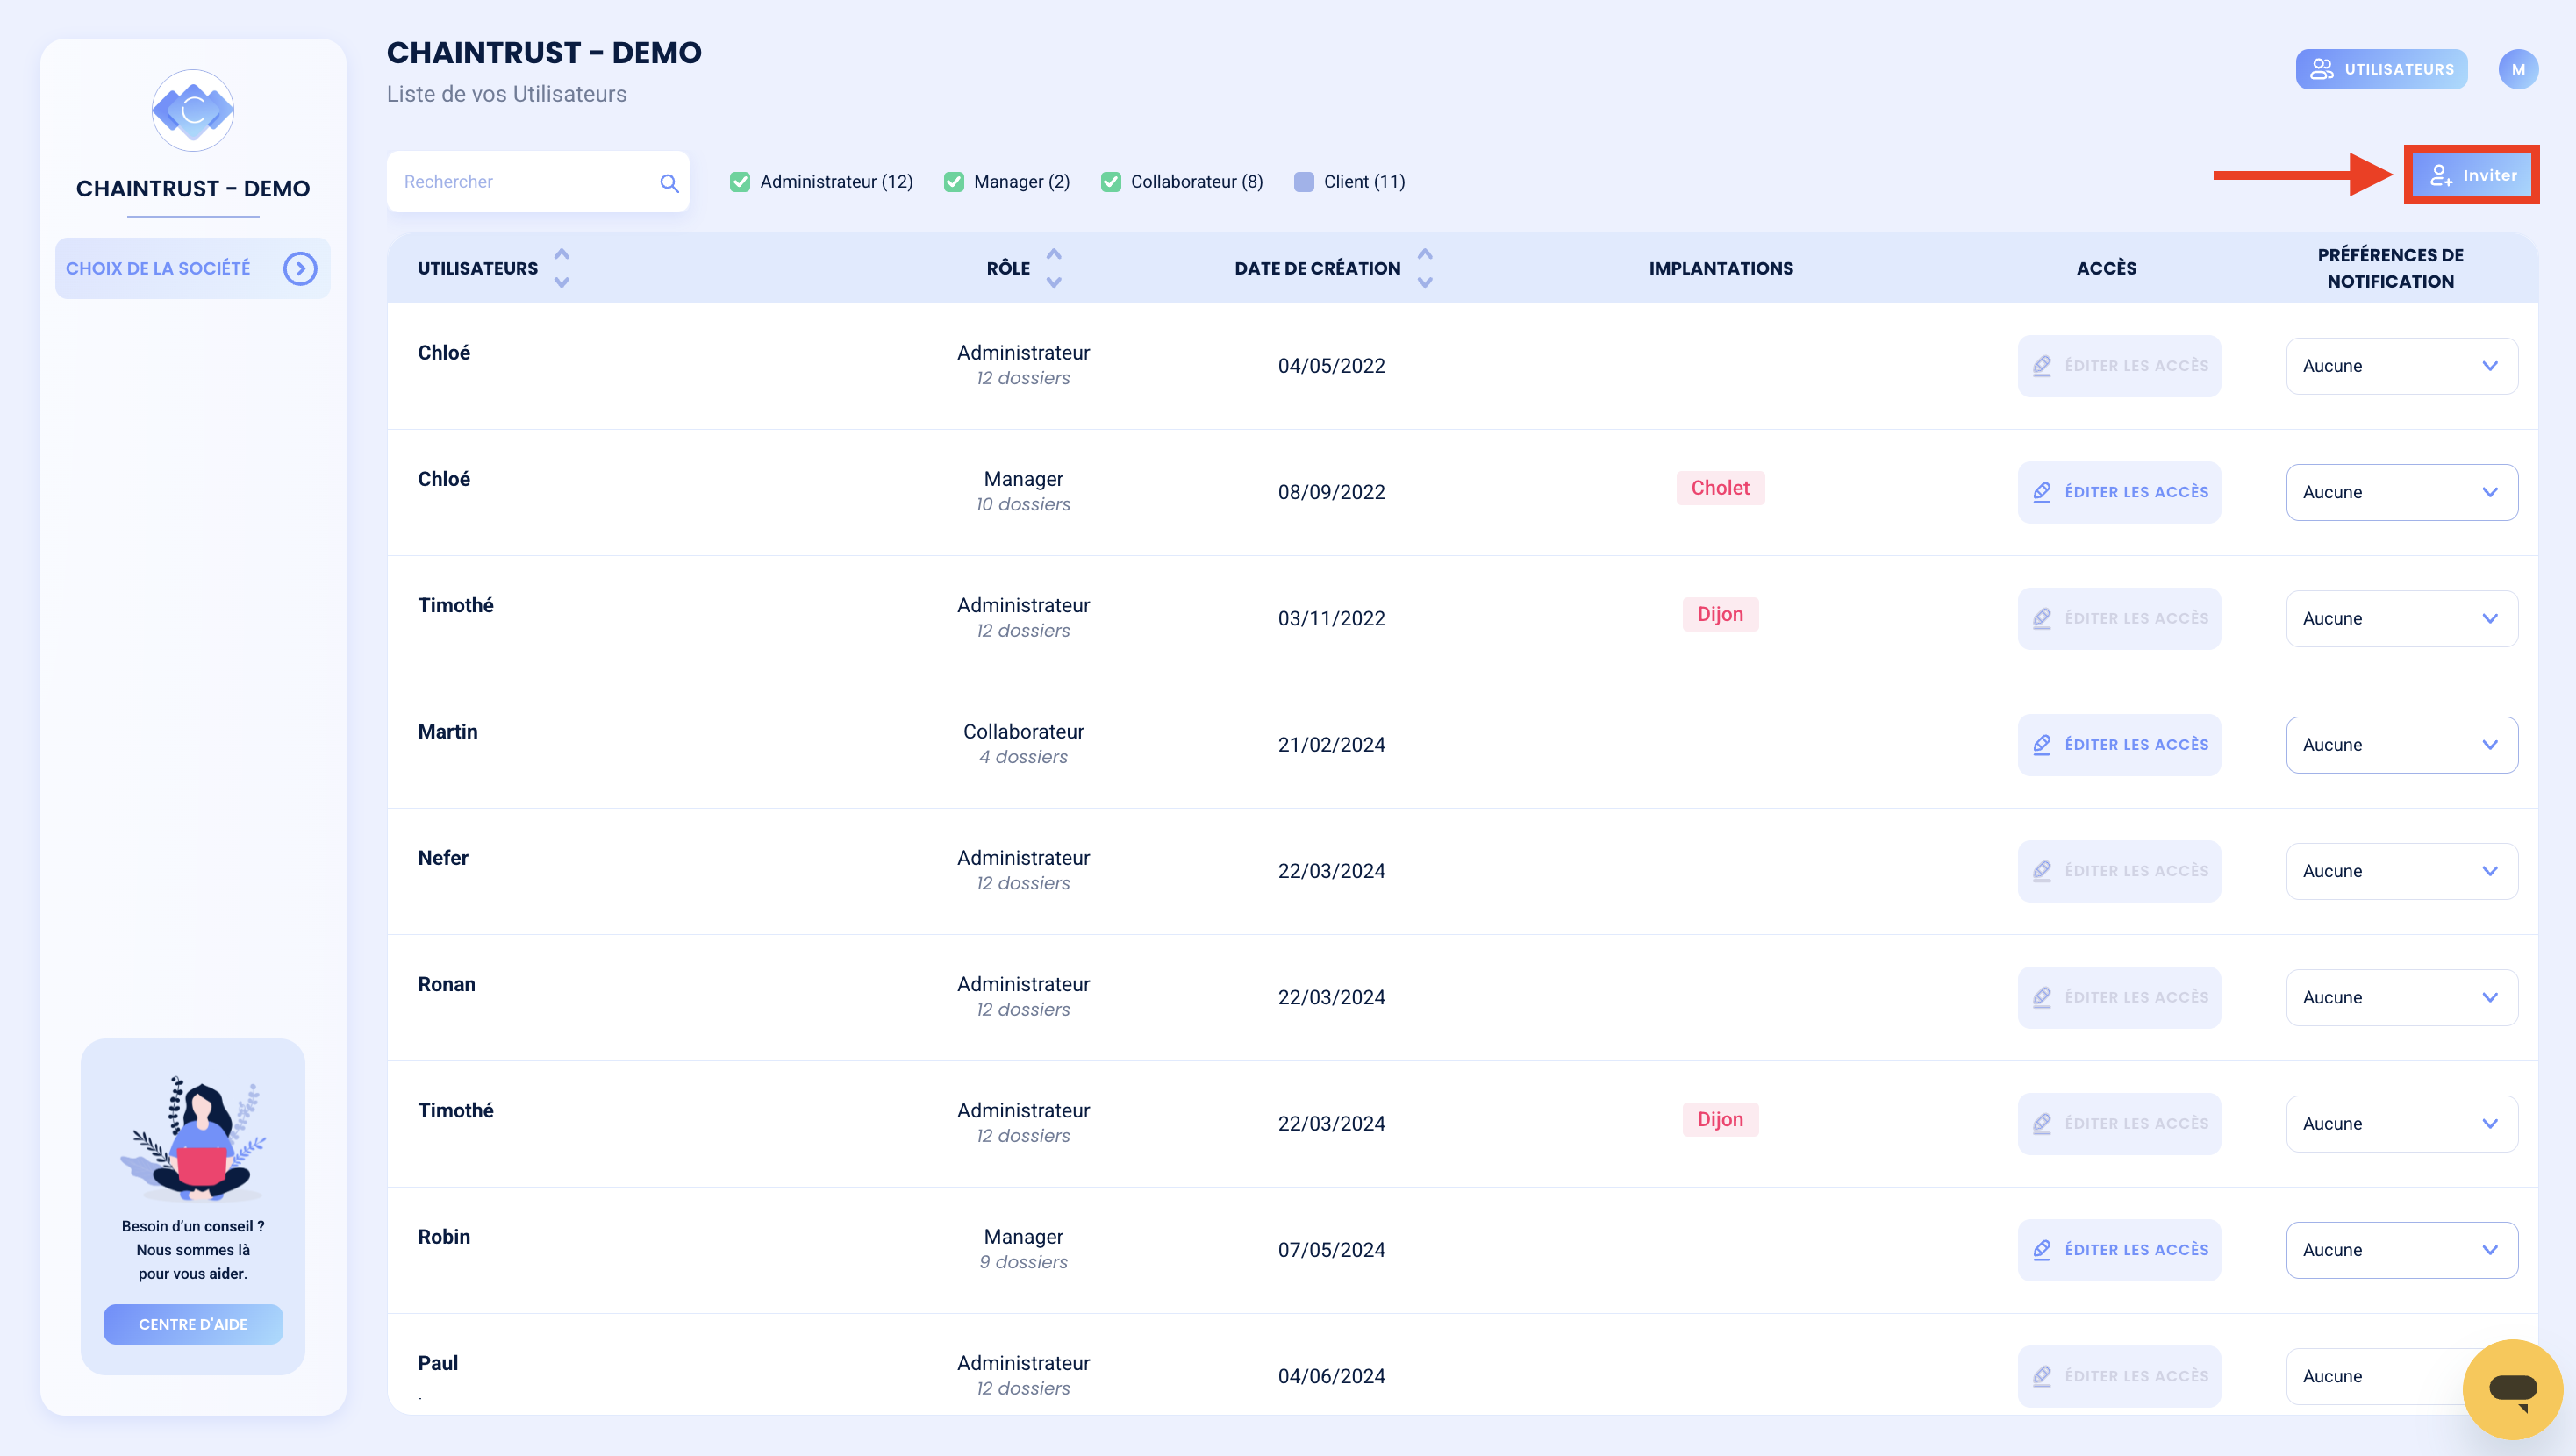
Task: Click Éditer les accès for Timothé 22/03/2024
Action: coord(2119,1124)
